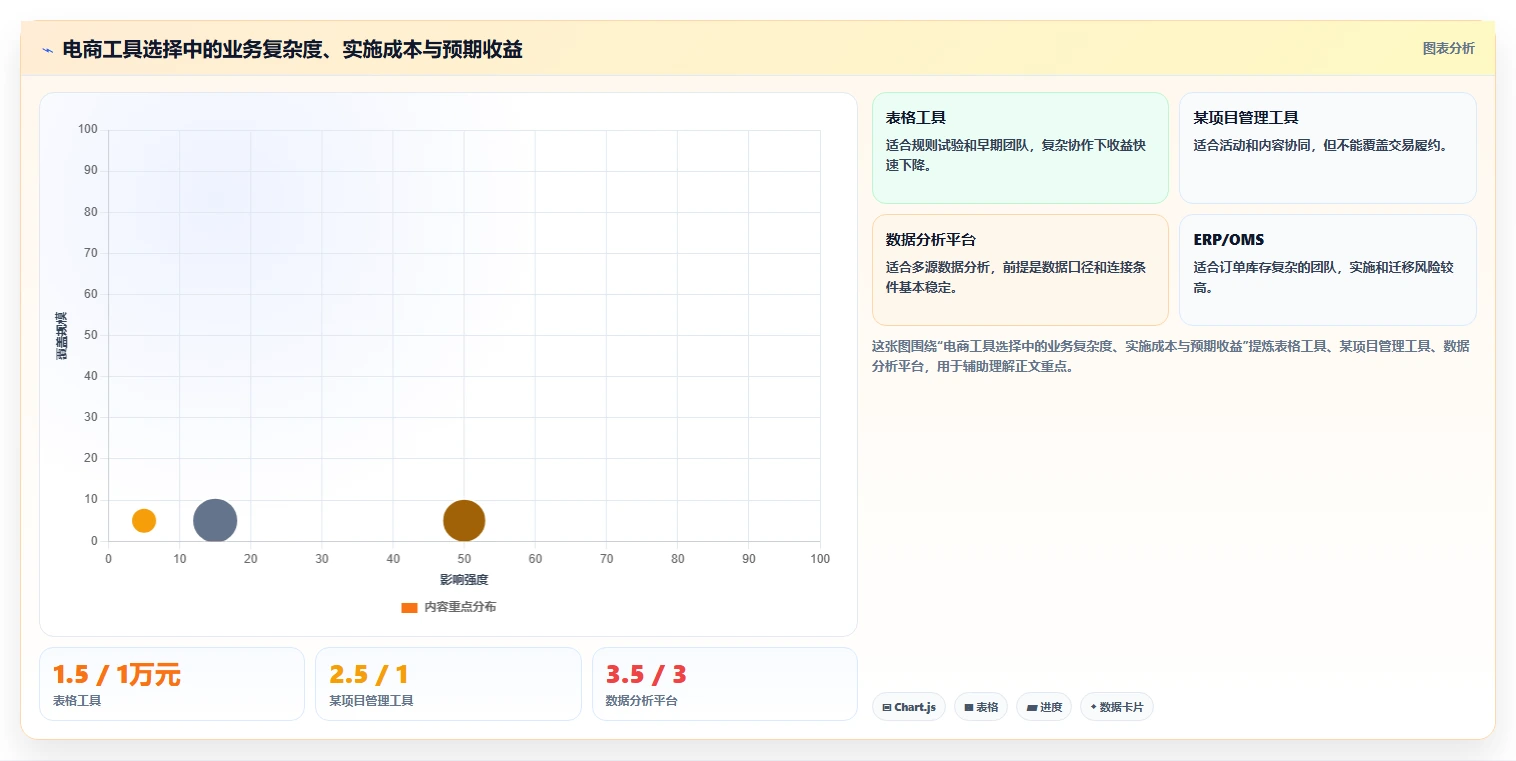The width and height of the screenshot is (1516, 761).
Task: Click the 某项目管理工具 label under stat card
Action: coord(371,701)
